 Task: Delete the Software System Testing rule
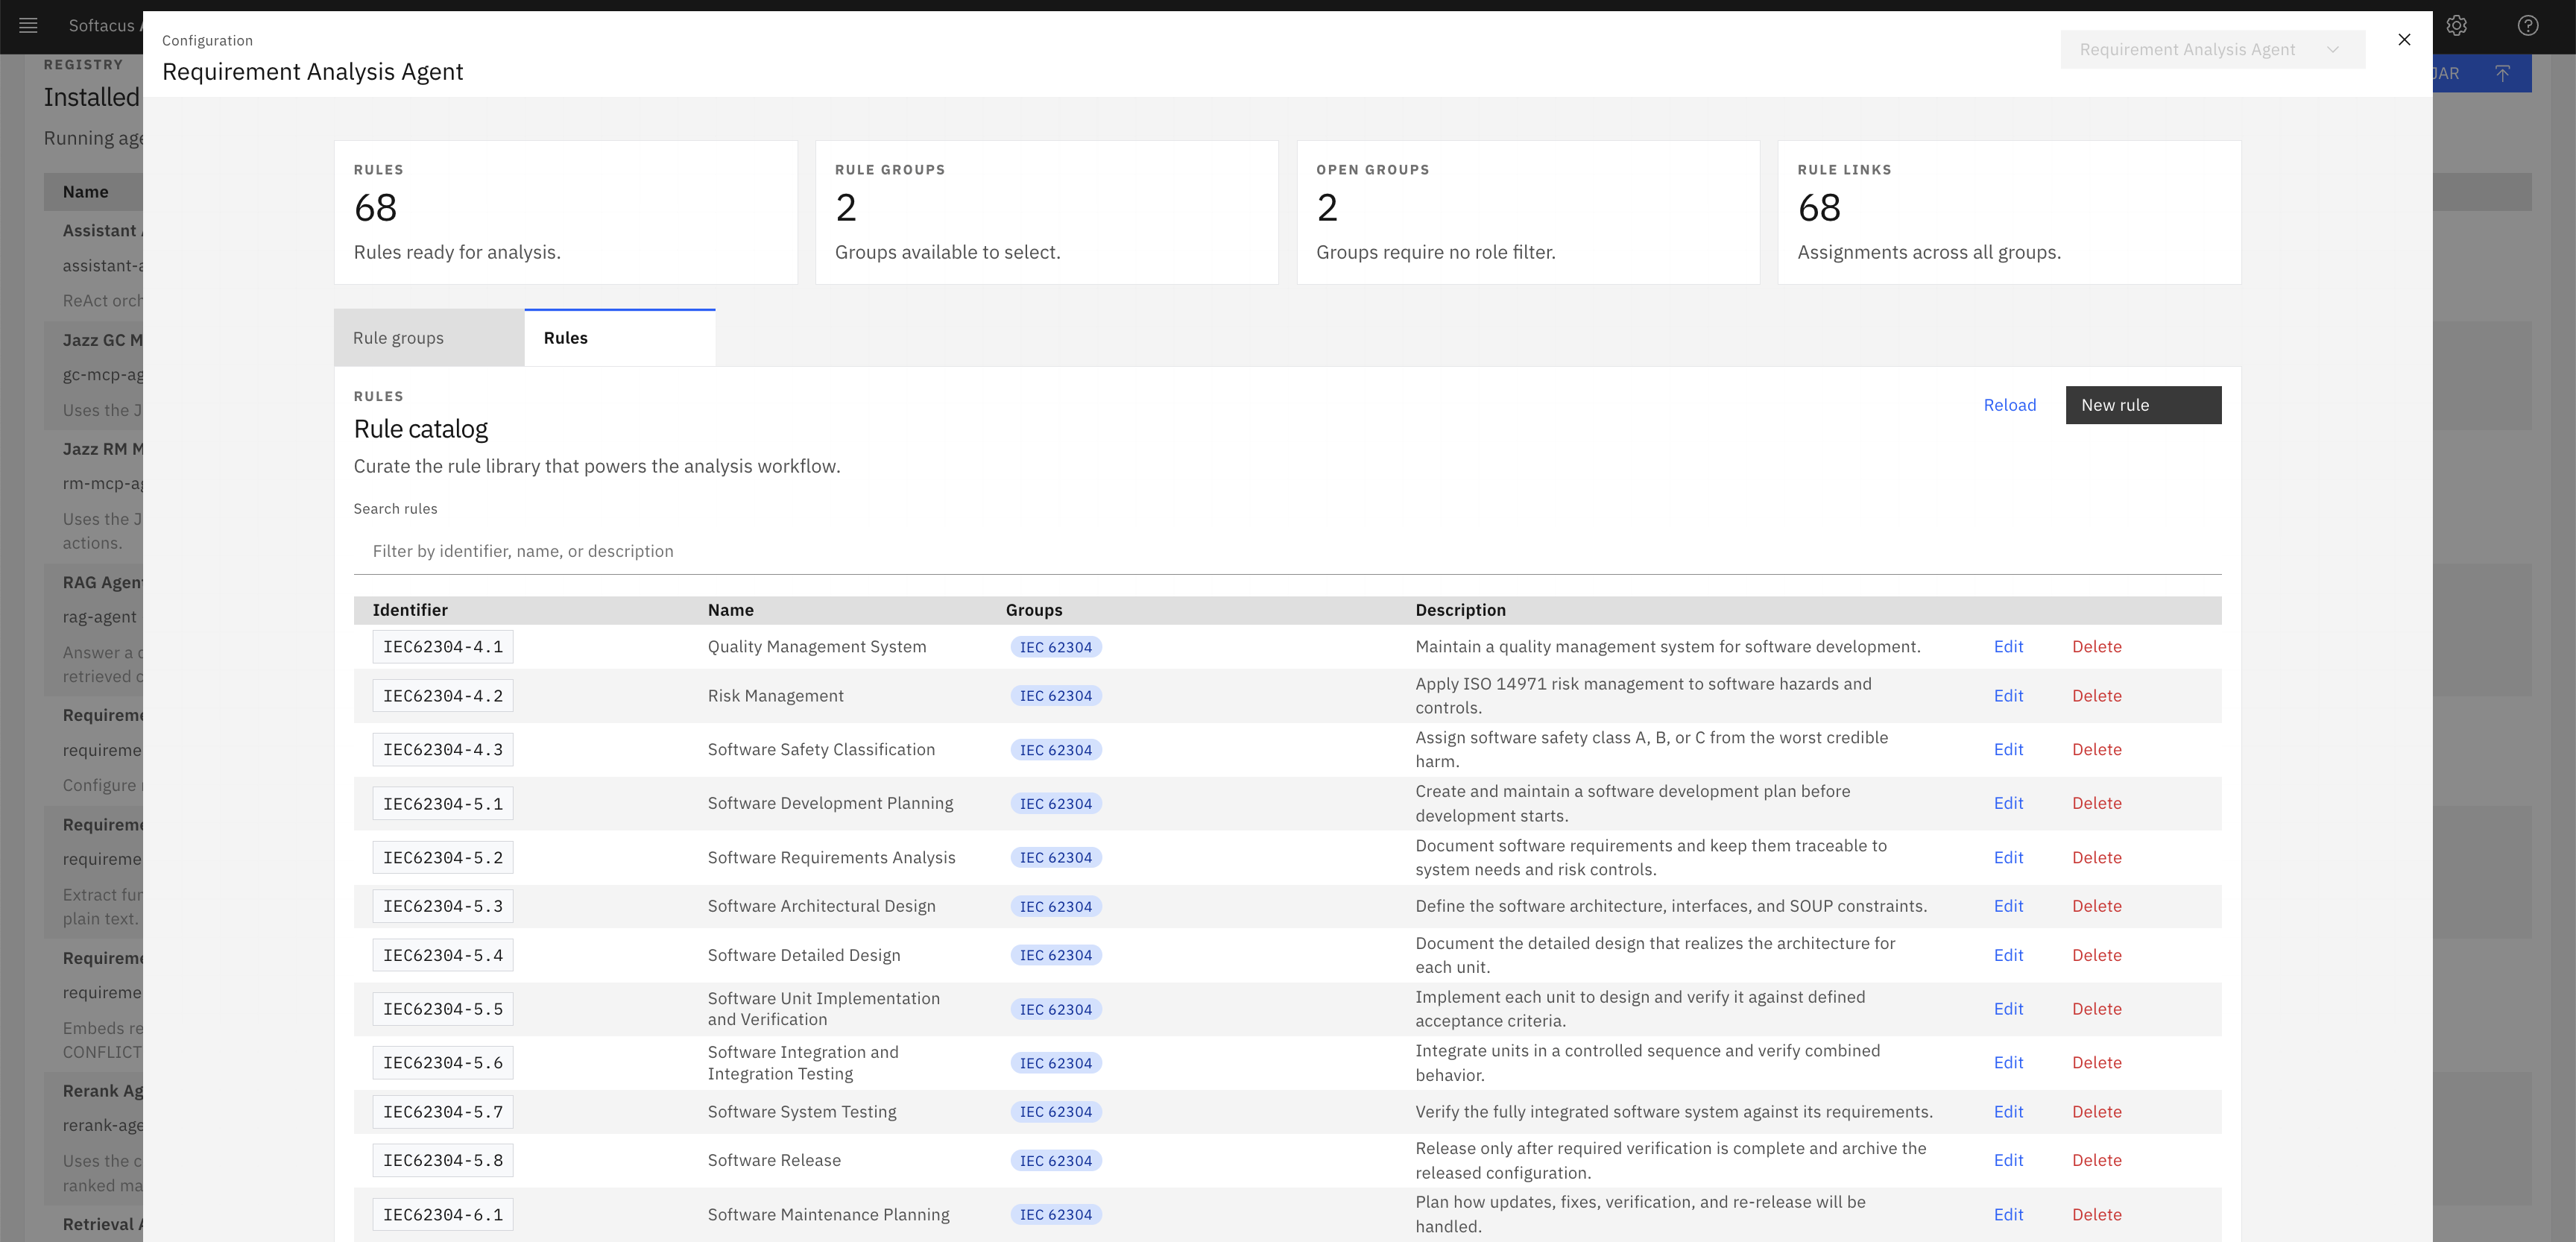[2096, 1112]
